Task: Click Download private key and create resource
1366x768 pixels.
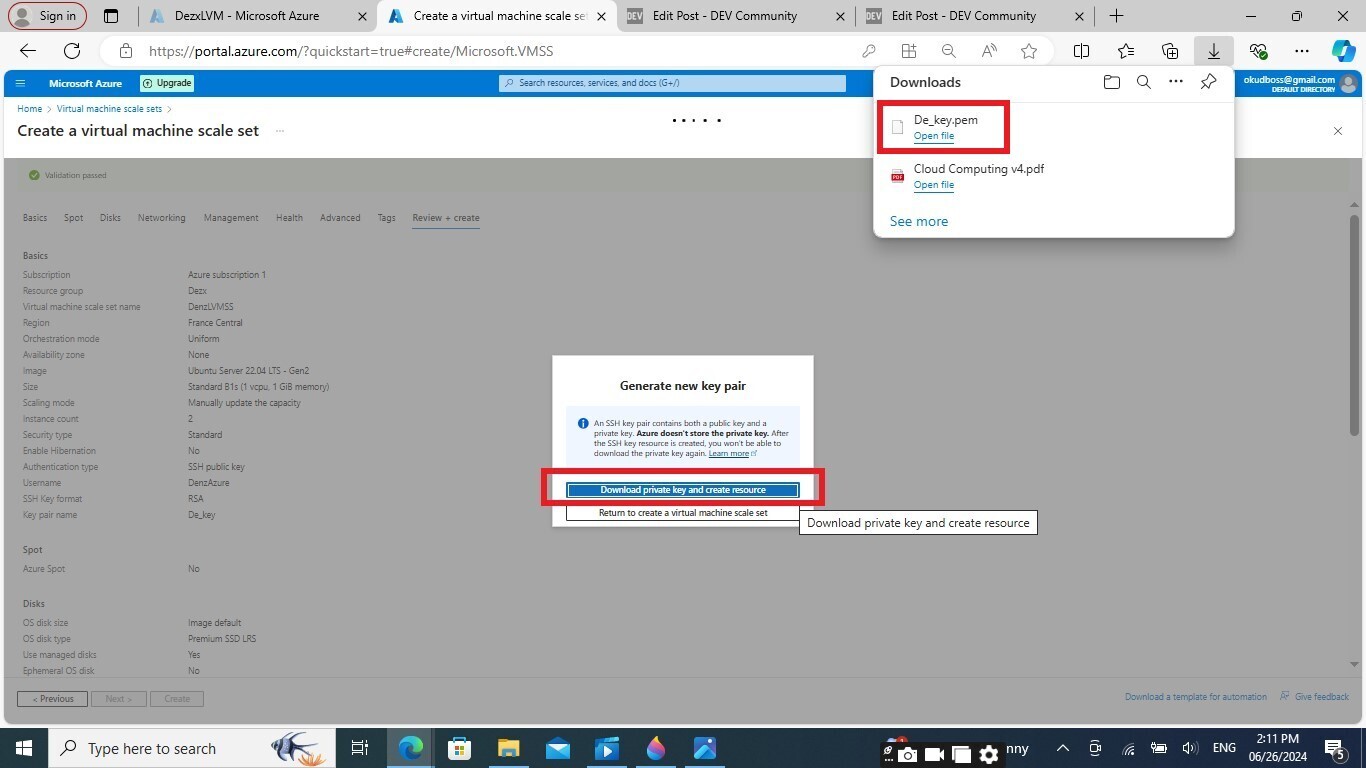Action: click(683, 490)
